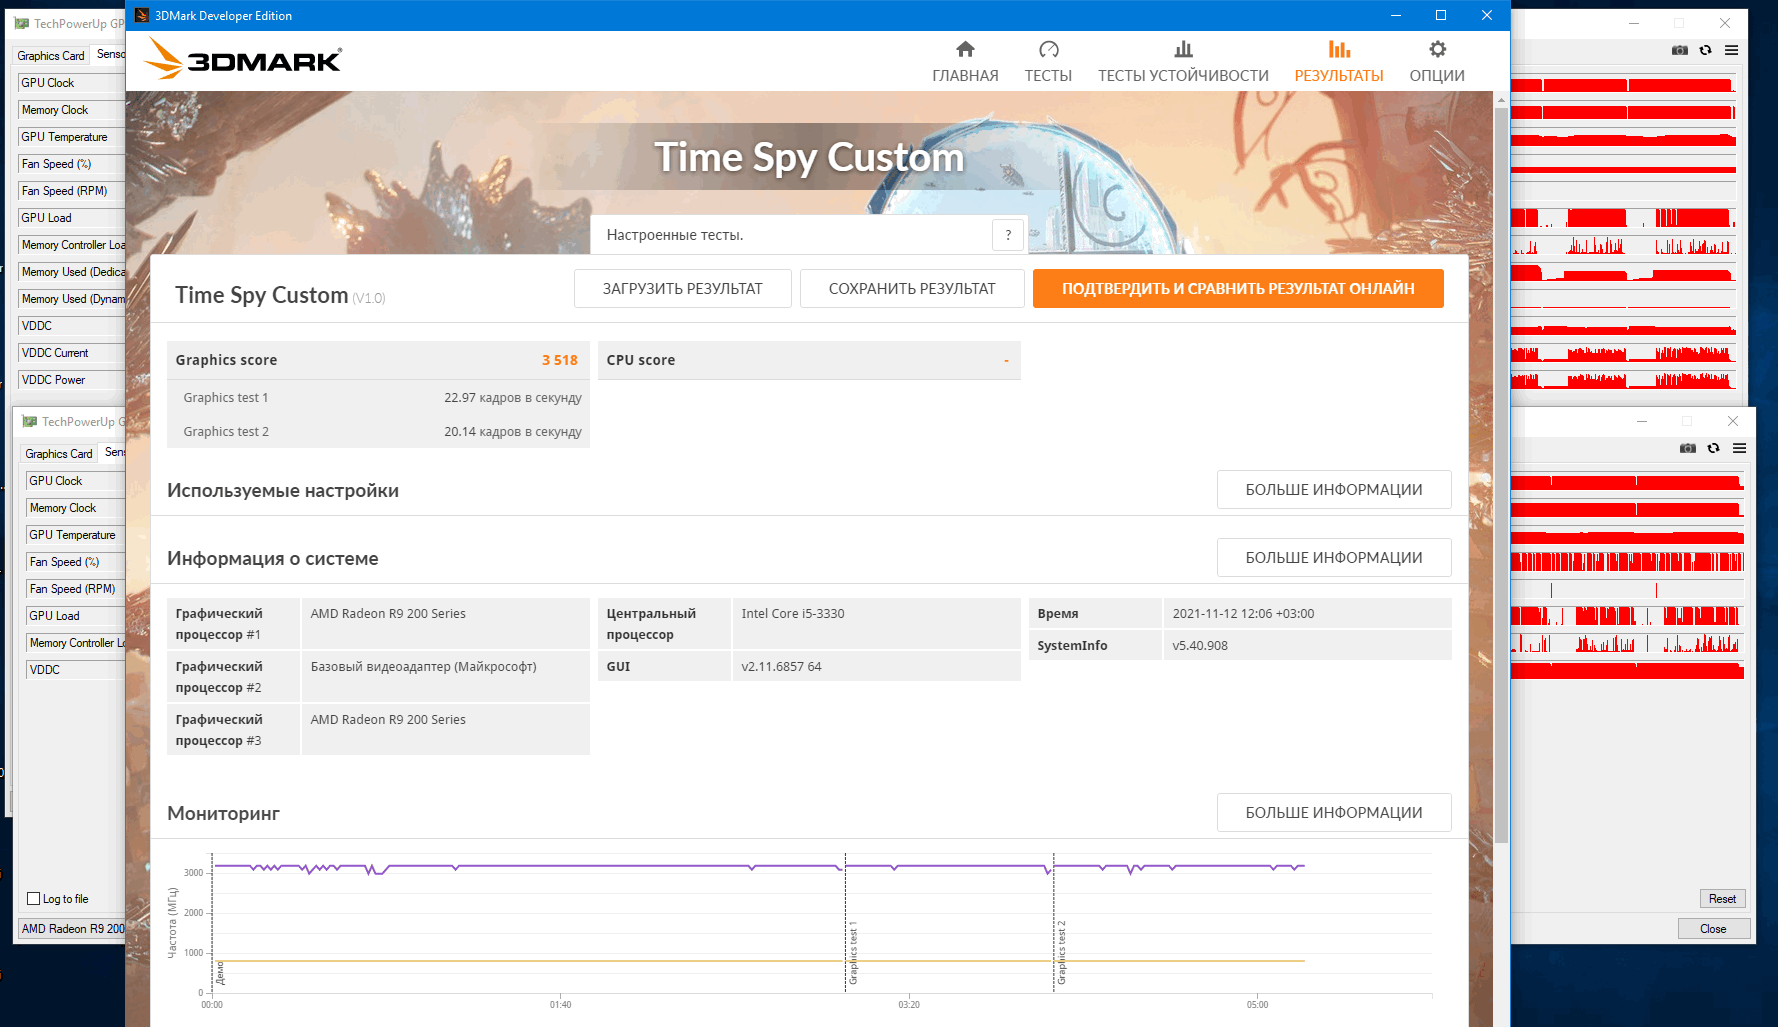This screenshot has width=1778, height=1027.
Task: Click the Graphics test 1 timeline marker
Action: point(853,953)
